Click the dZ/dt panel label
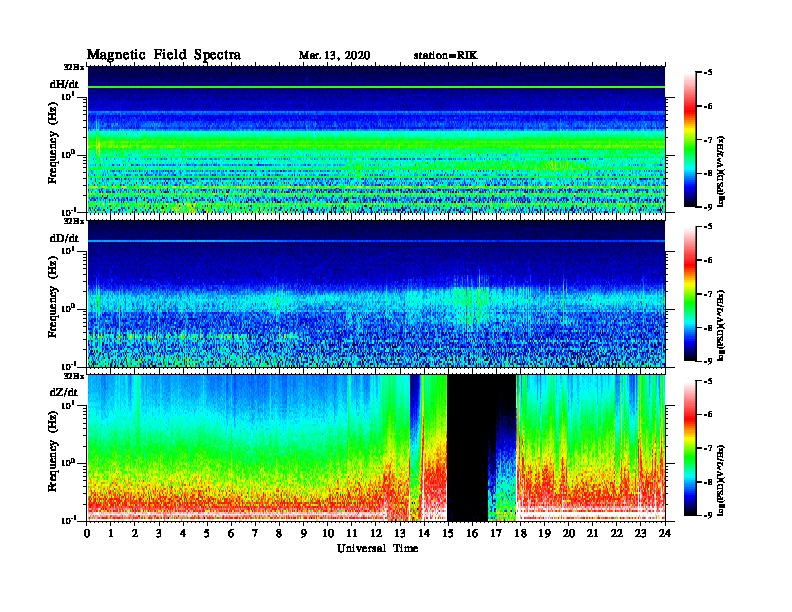The height and width of the screenshot is (612, 792). click(x=64, y=392)
